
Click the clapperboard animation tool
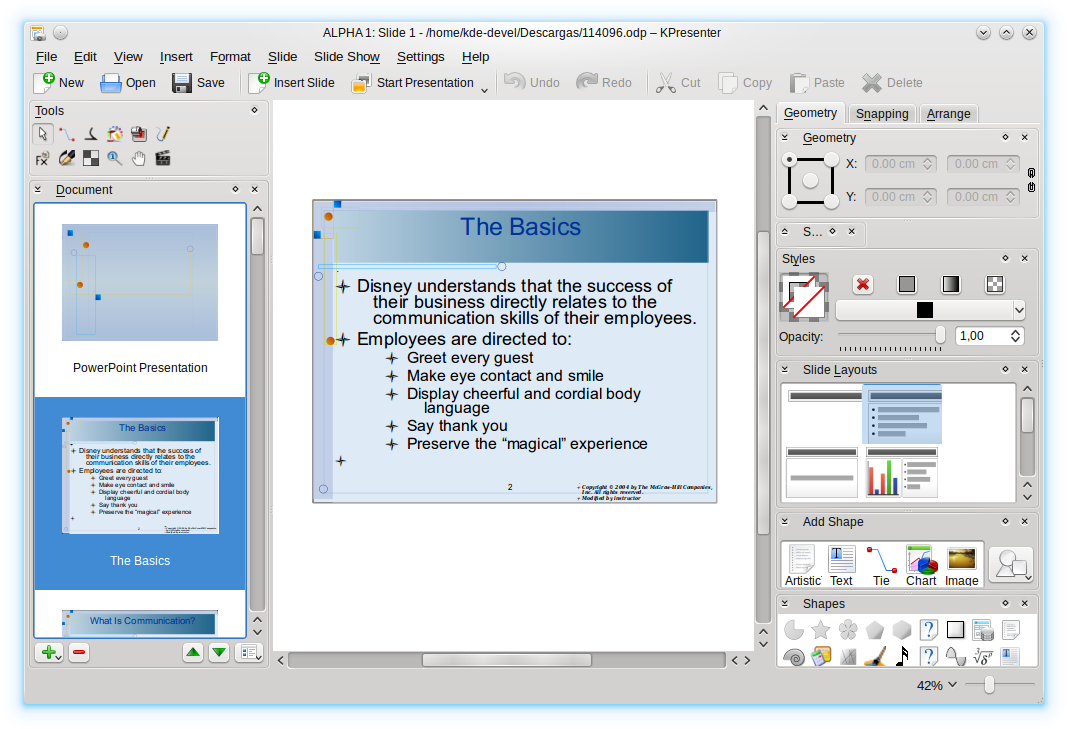tap(163, 158)
